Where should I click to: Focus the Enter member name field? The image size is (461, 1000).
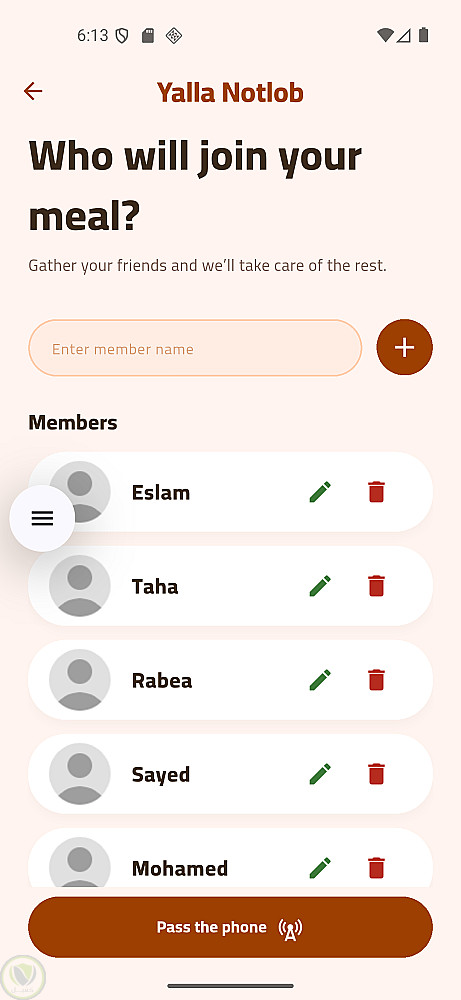pos(195,348)
